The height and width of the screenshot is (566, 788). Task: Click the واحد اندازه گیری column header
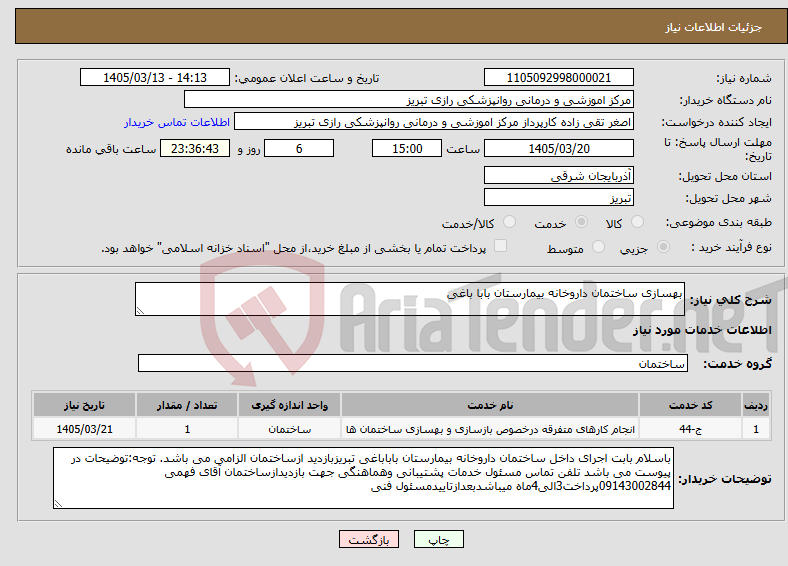(289, 405)
